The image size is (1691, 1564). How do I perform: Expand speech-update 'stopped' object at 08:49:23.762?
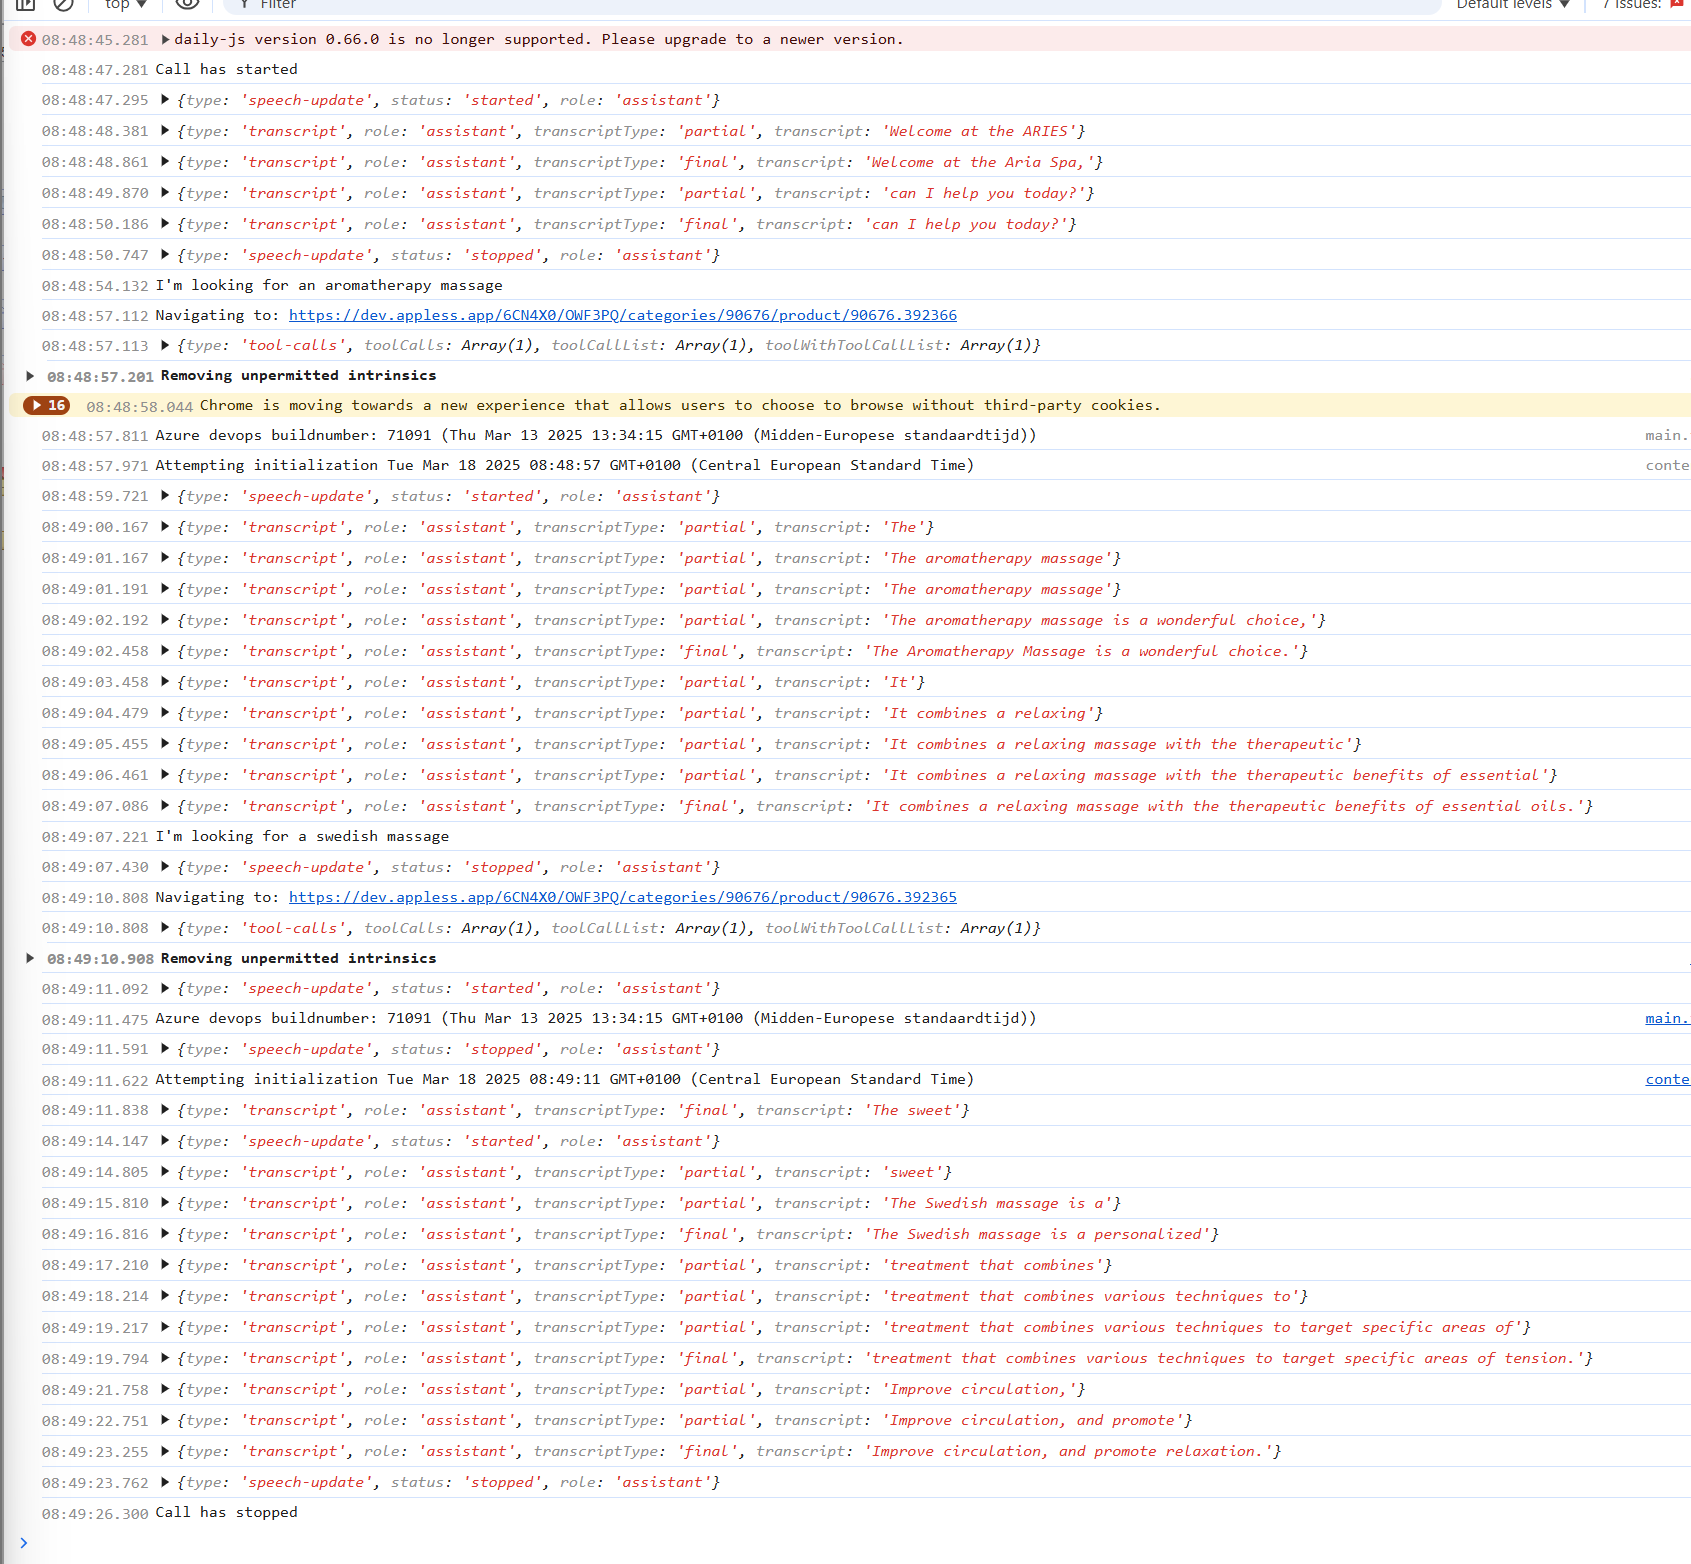(x=165, y=1482)
